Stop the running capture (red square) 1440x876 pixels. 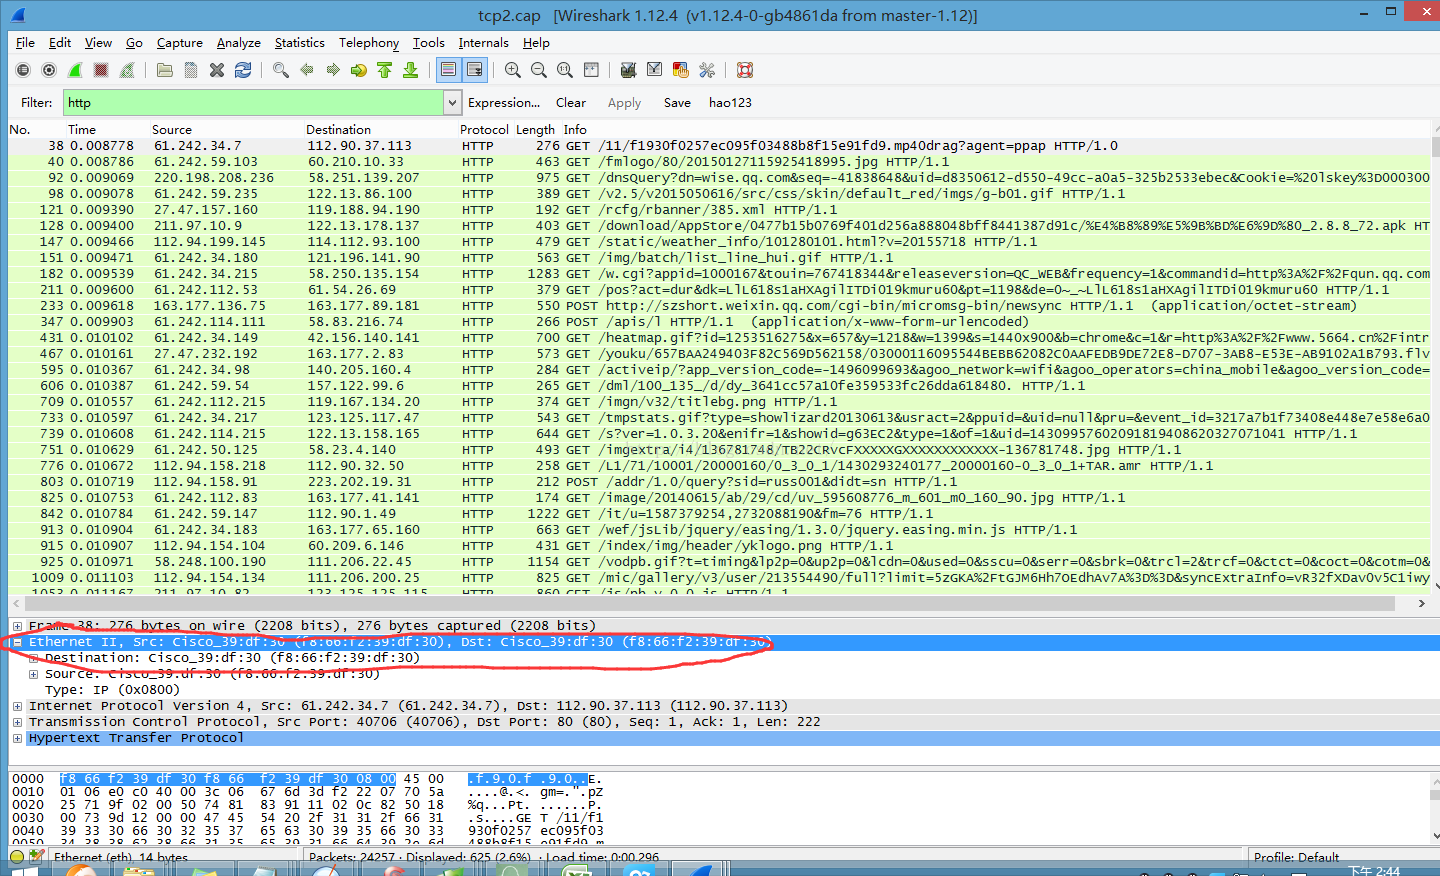(x=101, y=70)
